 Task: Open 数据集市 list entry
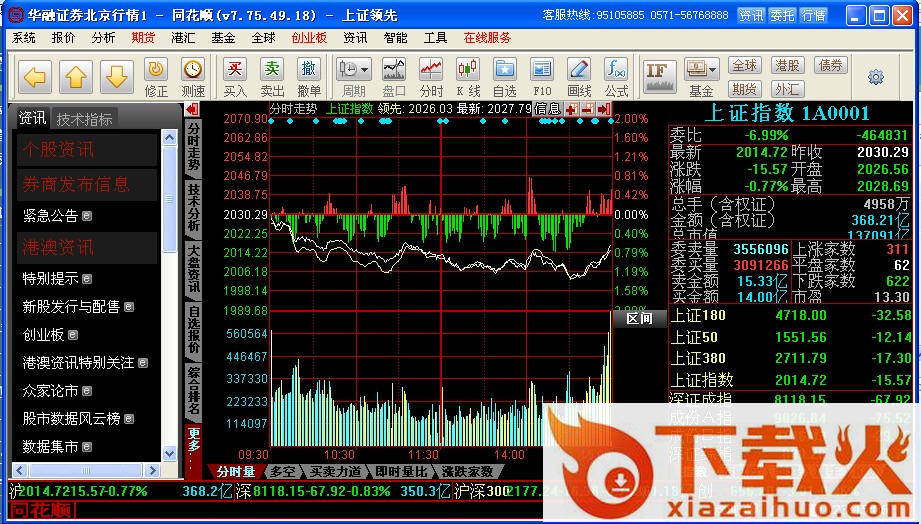pos(56,447)
